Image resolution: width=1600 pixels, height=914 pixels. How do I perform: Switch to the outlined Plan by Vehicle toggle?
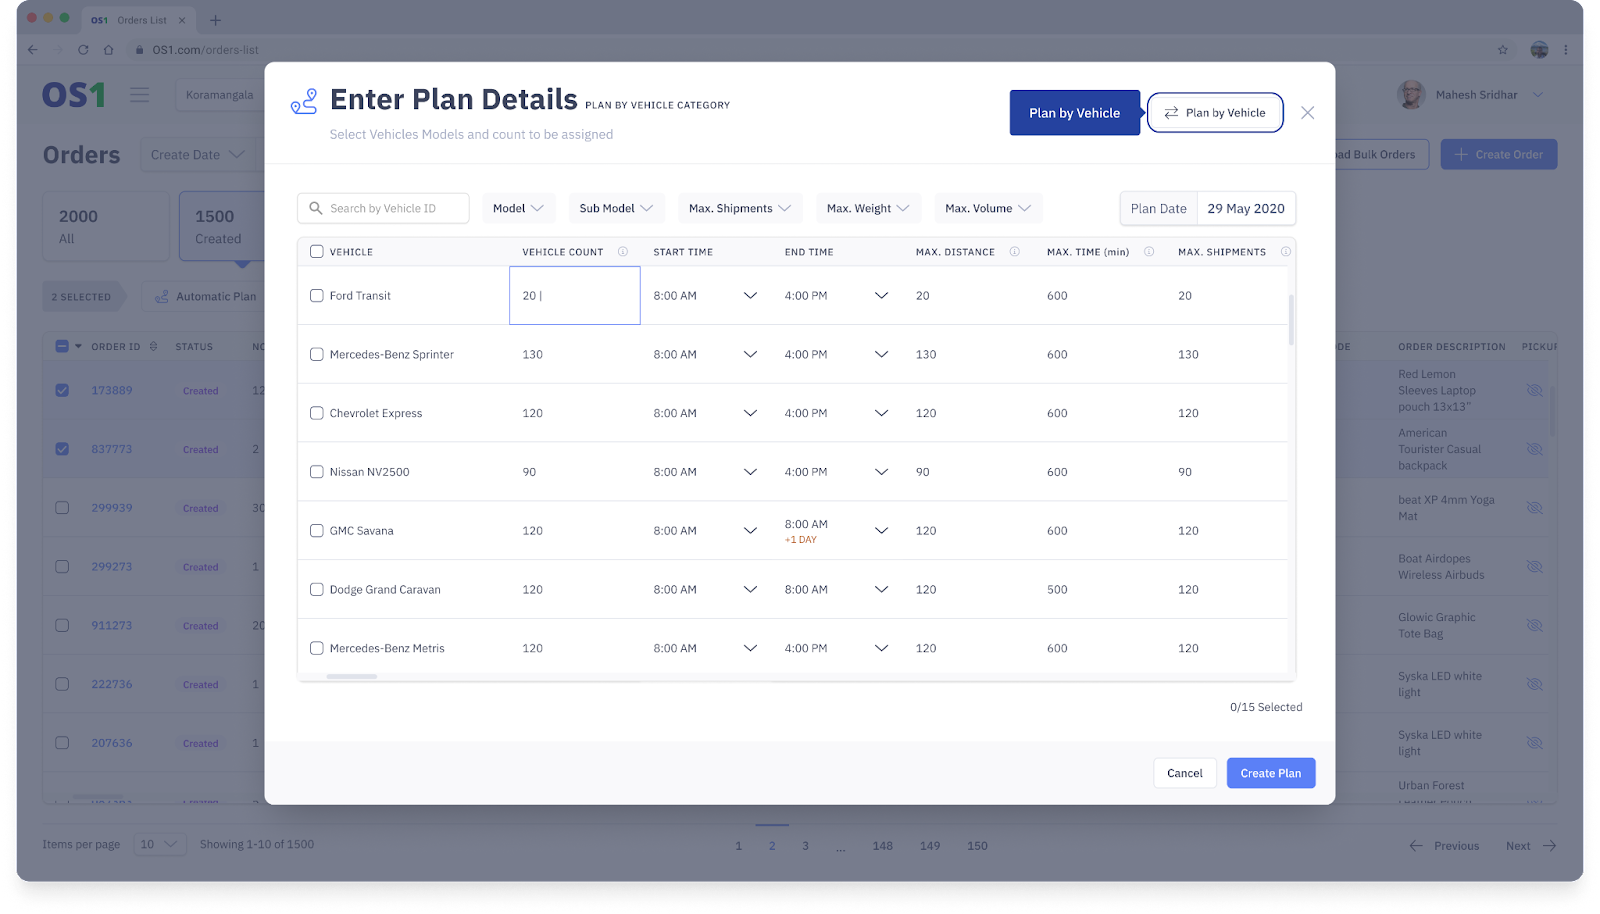click(x=1215, y=113)
